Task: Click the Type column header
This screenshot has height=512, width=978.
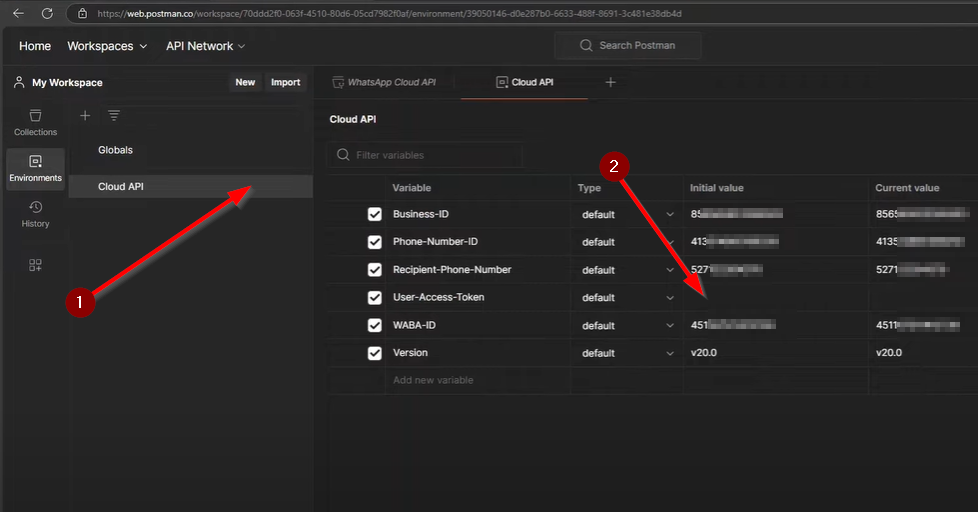Action: coord(589,188)
